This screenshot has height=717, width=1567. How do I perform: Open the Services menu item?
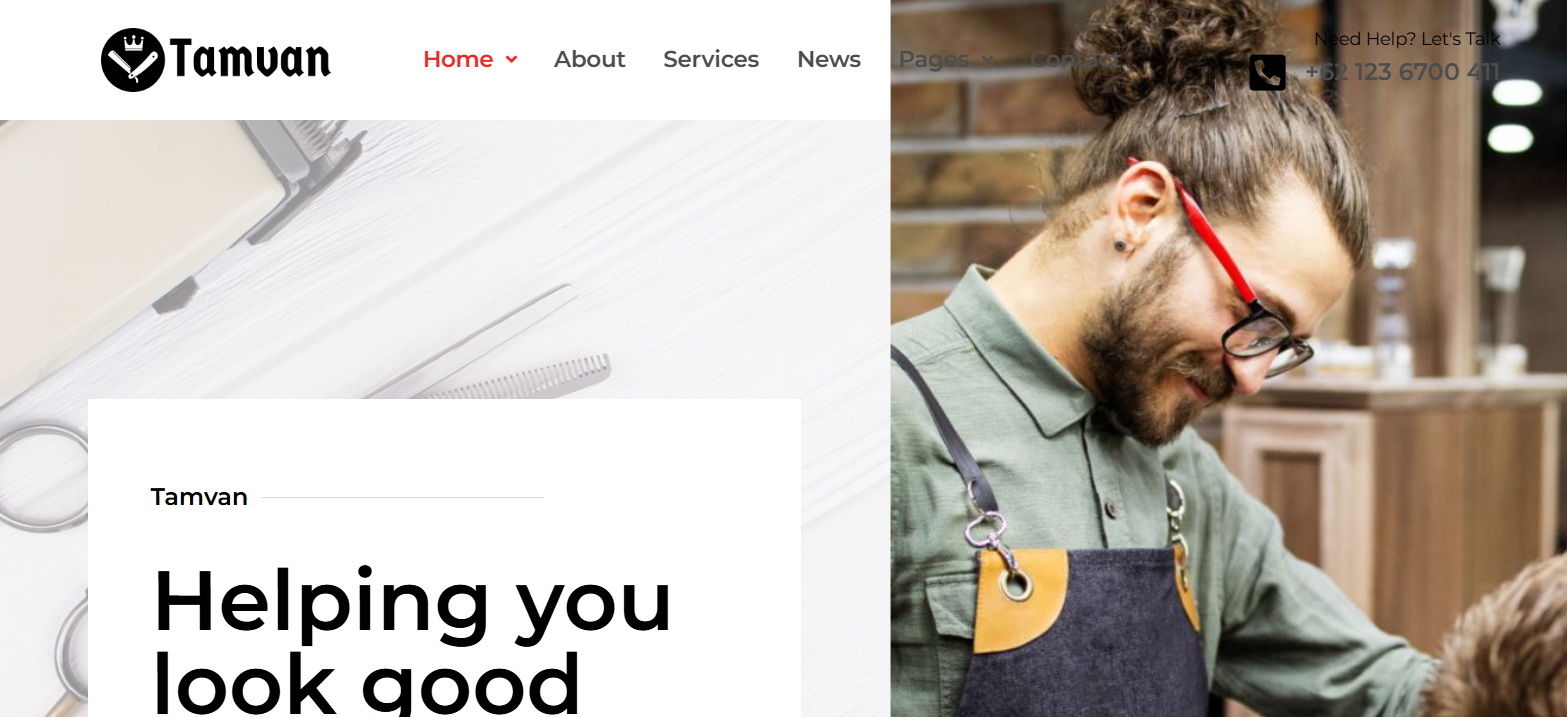711,59
